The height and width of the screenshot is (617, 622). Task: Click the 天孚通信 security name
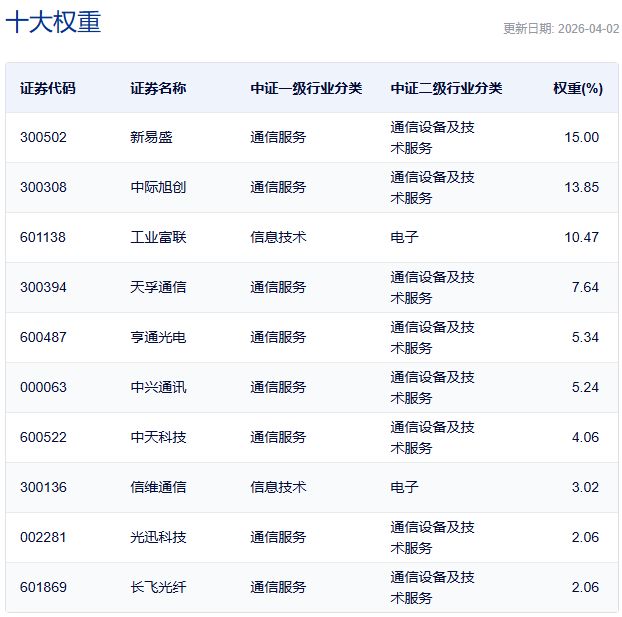coord(158,287)
